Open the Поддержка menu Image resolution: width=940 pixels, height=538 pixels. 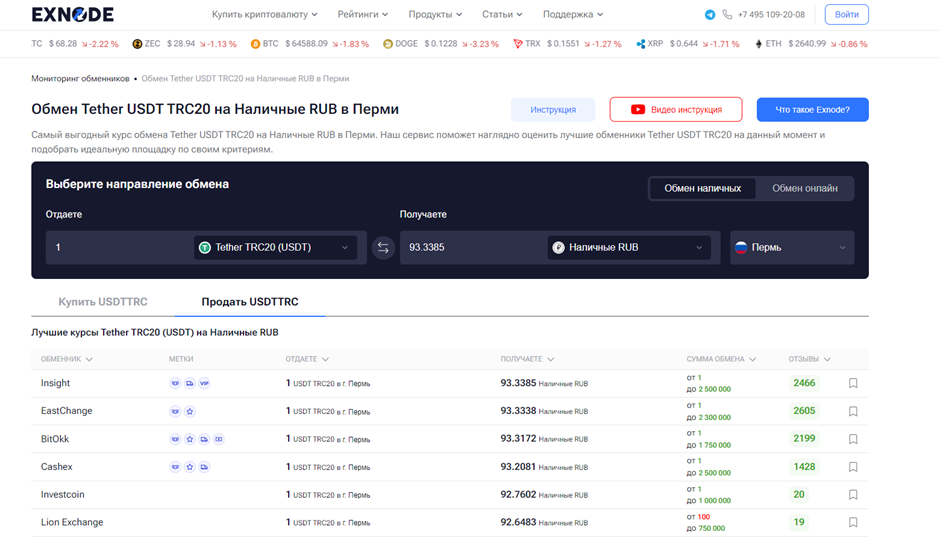pos(573,14)
